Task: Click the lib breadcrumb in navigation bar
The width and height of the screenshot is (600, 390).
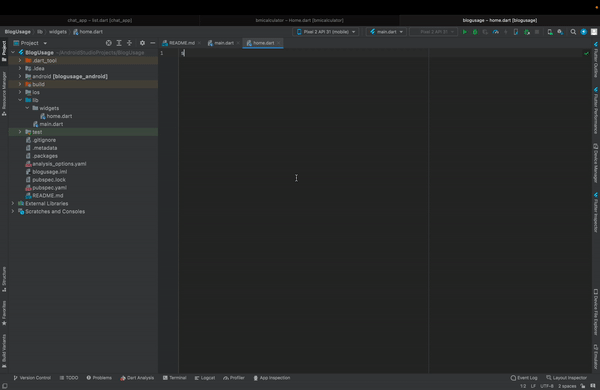Action: pyautogui.click(x=40, y=32)
